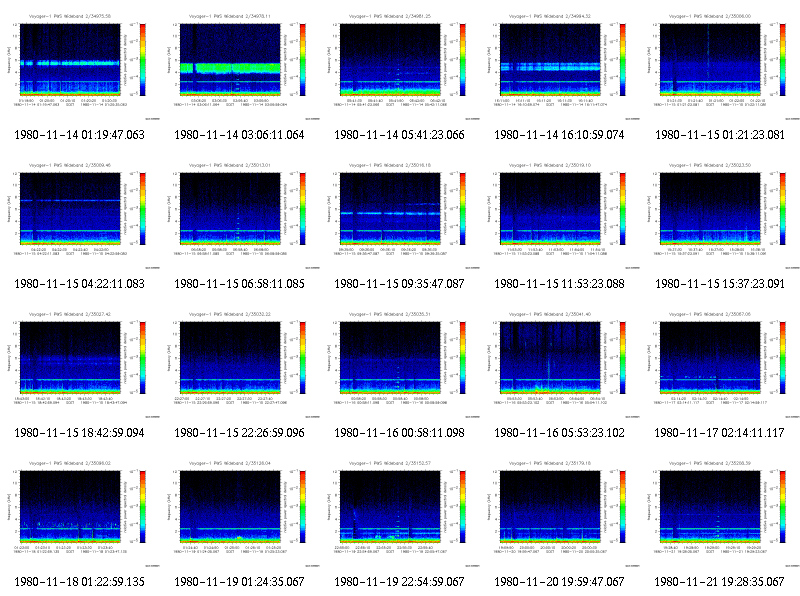The height and width of the screenshot is (596, 800).
Task: Open spectrogram thumbnail for 1980-11-15 01:21:23.081
Action: click(720, 66)
